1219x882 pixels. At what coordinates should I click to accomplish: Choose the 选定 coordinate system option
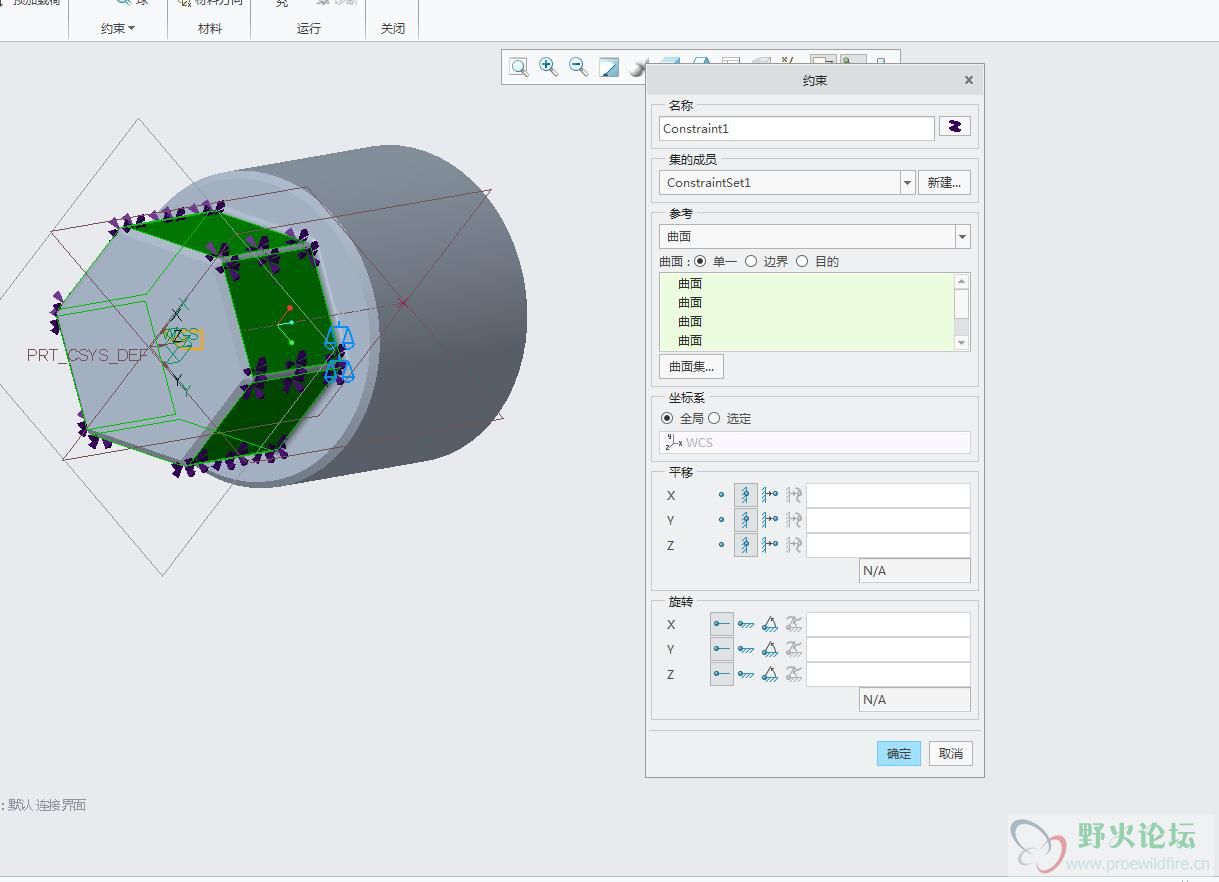coord(714,418)
